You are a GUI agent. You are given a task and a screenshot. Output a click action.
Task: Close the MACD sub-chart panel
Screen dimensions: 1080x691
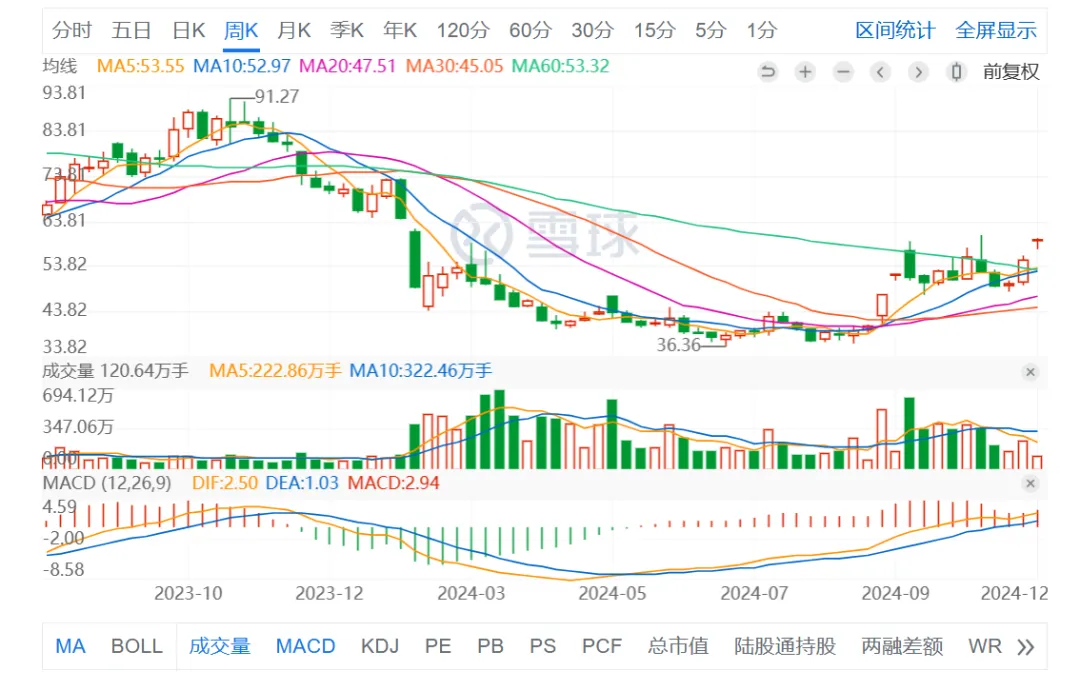pyautogui.click(x=1030, y=484)
